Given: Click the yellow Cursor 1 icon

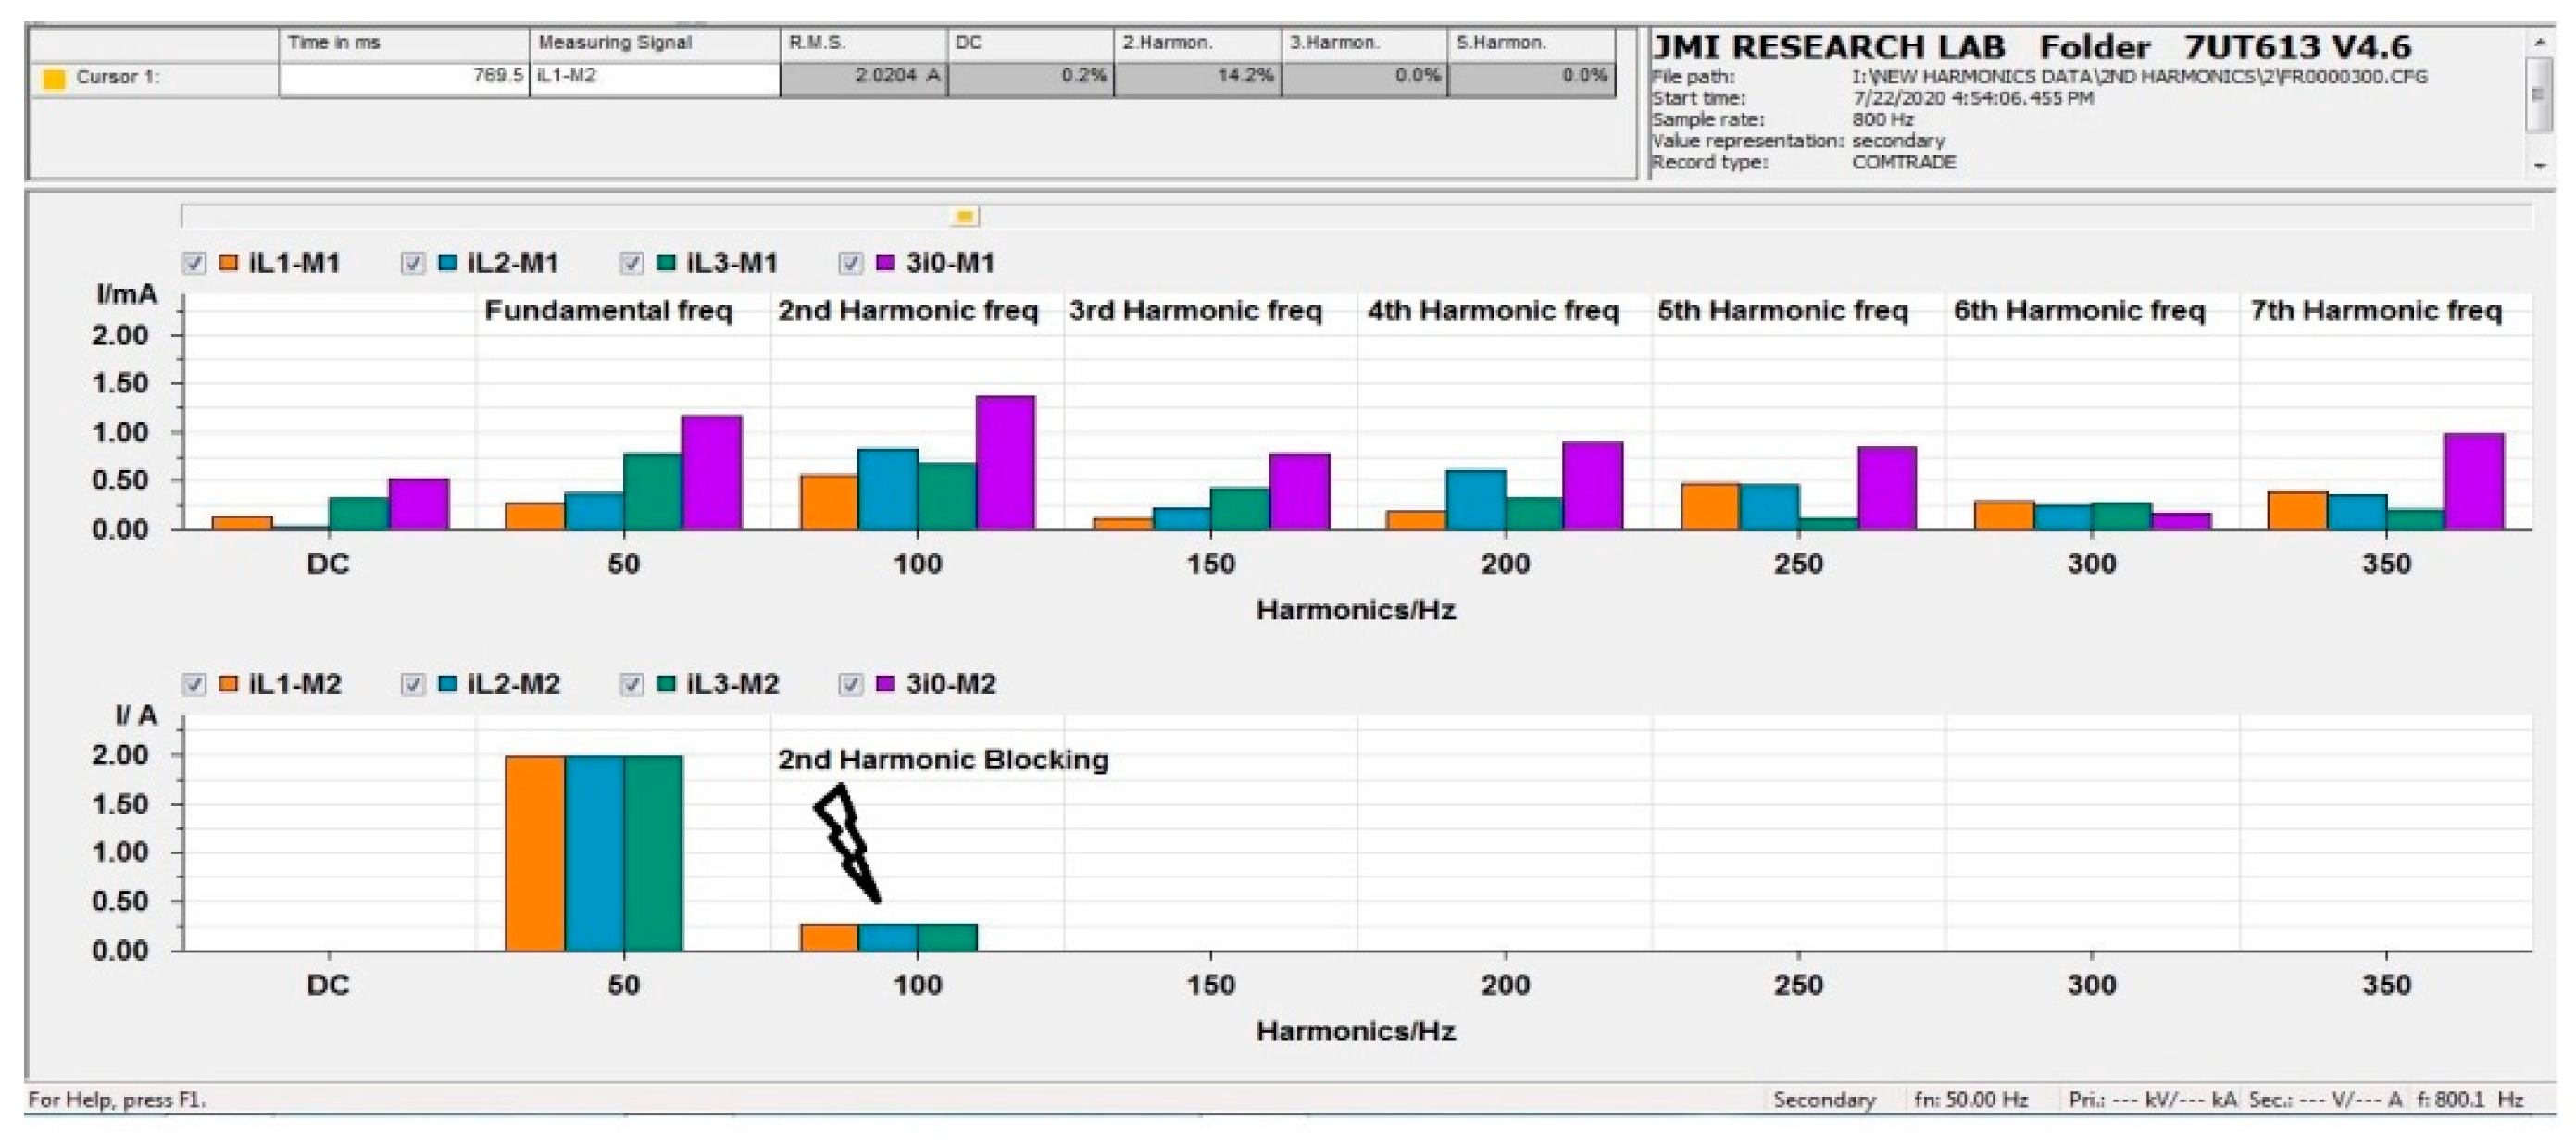Looking at the screenshot, I should click(54, 78).
